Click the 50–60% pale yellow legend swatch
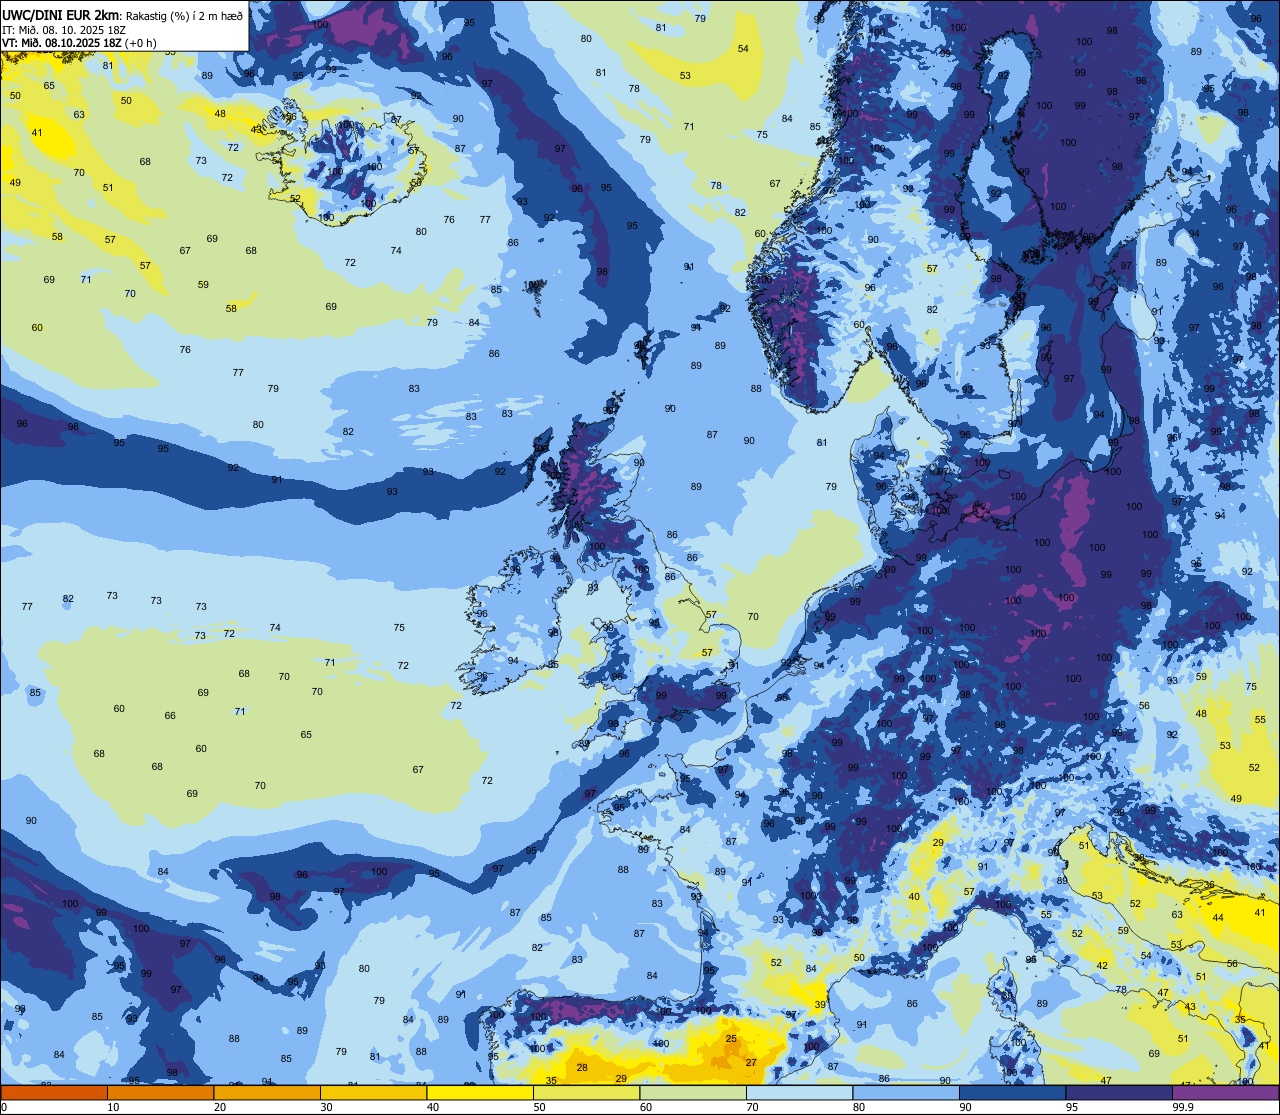Viewport: 1280px width, 1115px height. coord(586,1092)
